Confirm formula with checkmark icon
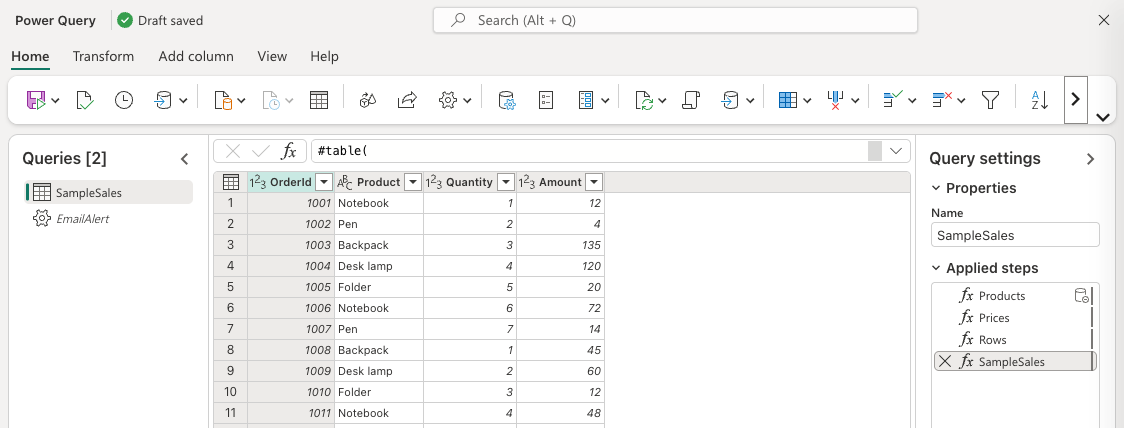 [x=261, y=151]
